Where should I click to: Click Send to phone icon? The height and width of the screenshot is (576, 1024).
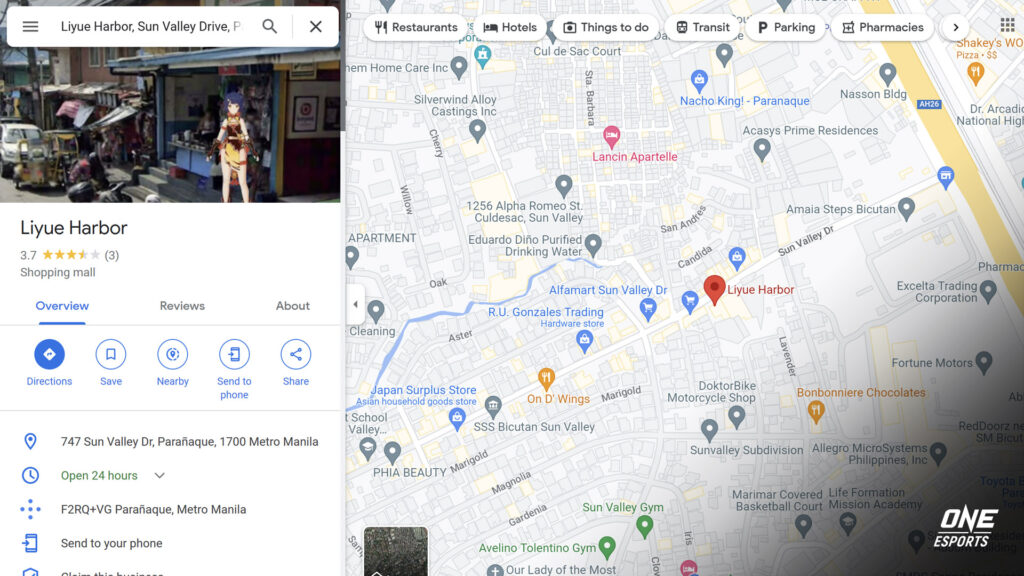point(234,354)
